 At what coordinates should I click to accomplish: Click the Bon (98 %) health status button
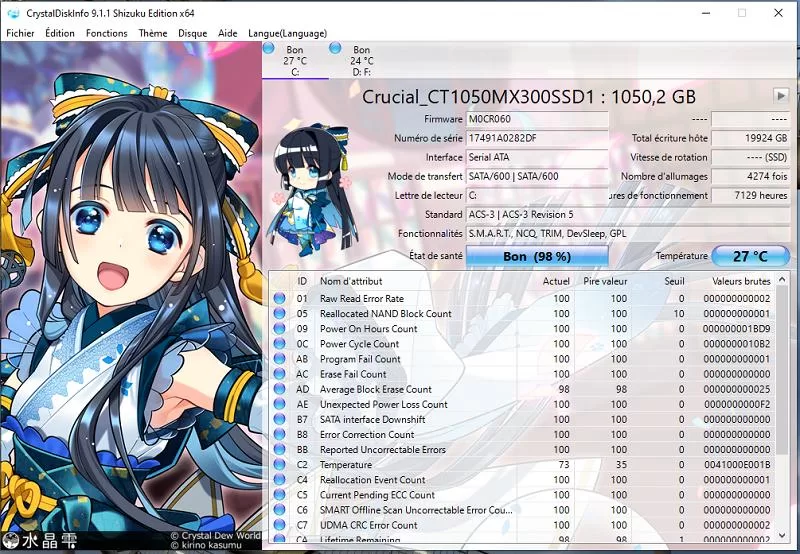(537, 256)
